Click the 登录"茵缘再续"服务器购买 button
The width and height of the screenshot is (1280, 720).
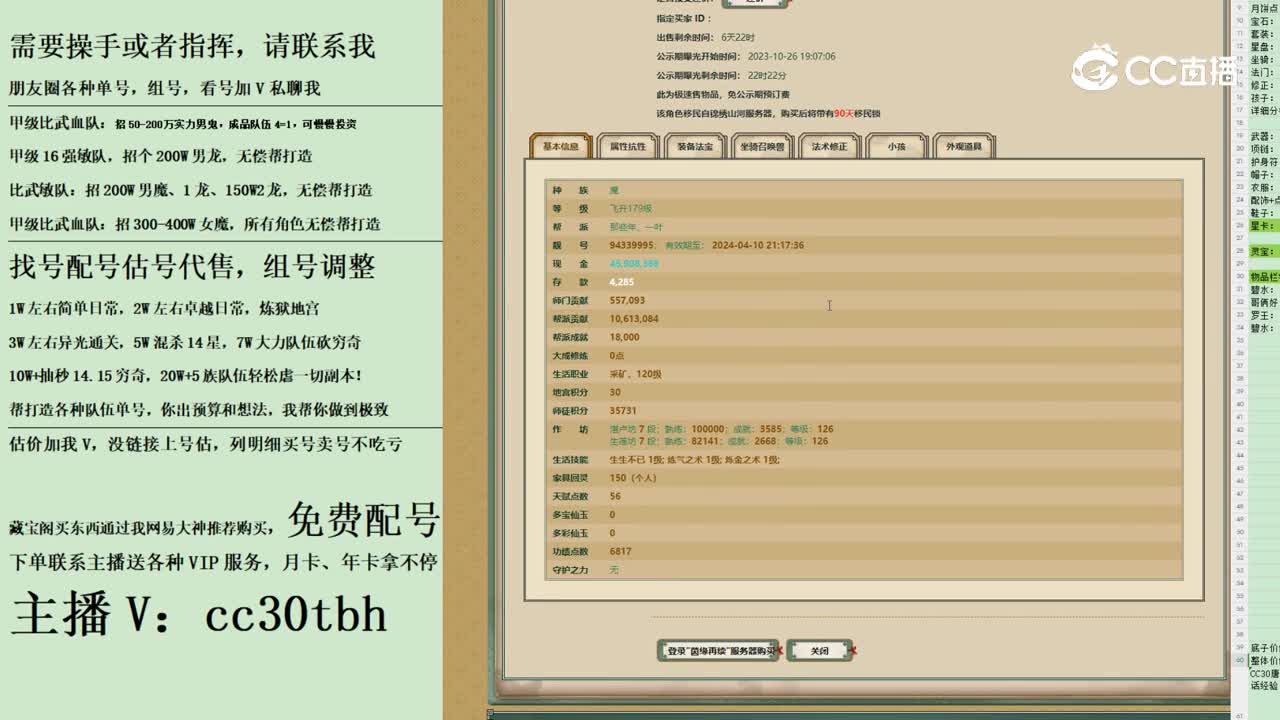pyautogui.click(x=718, y=650)
